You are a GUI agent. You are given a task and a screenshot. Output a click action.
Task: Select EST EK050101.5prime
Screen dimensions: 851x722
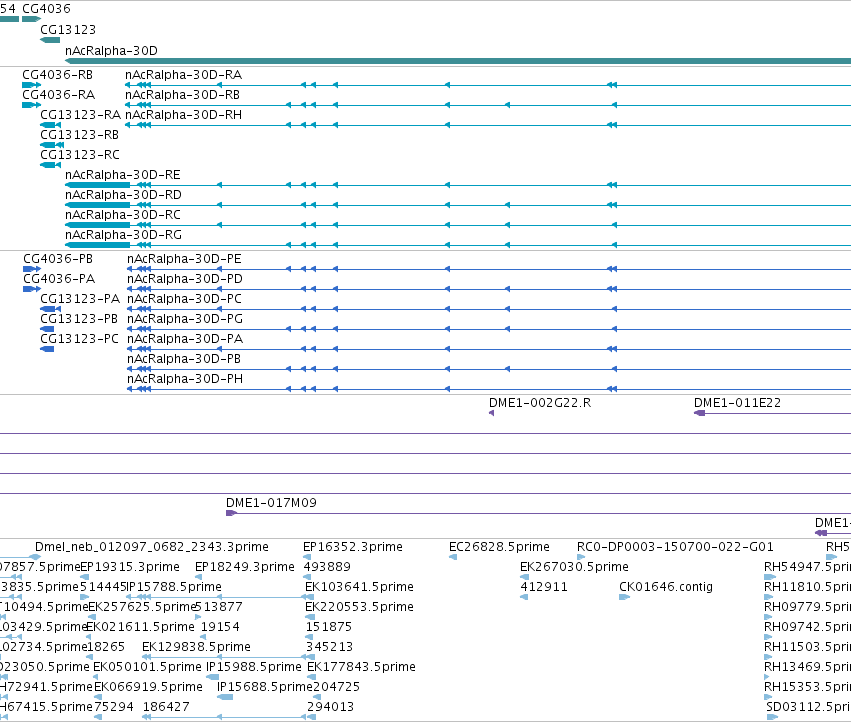click(147, 667)
